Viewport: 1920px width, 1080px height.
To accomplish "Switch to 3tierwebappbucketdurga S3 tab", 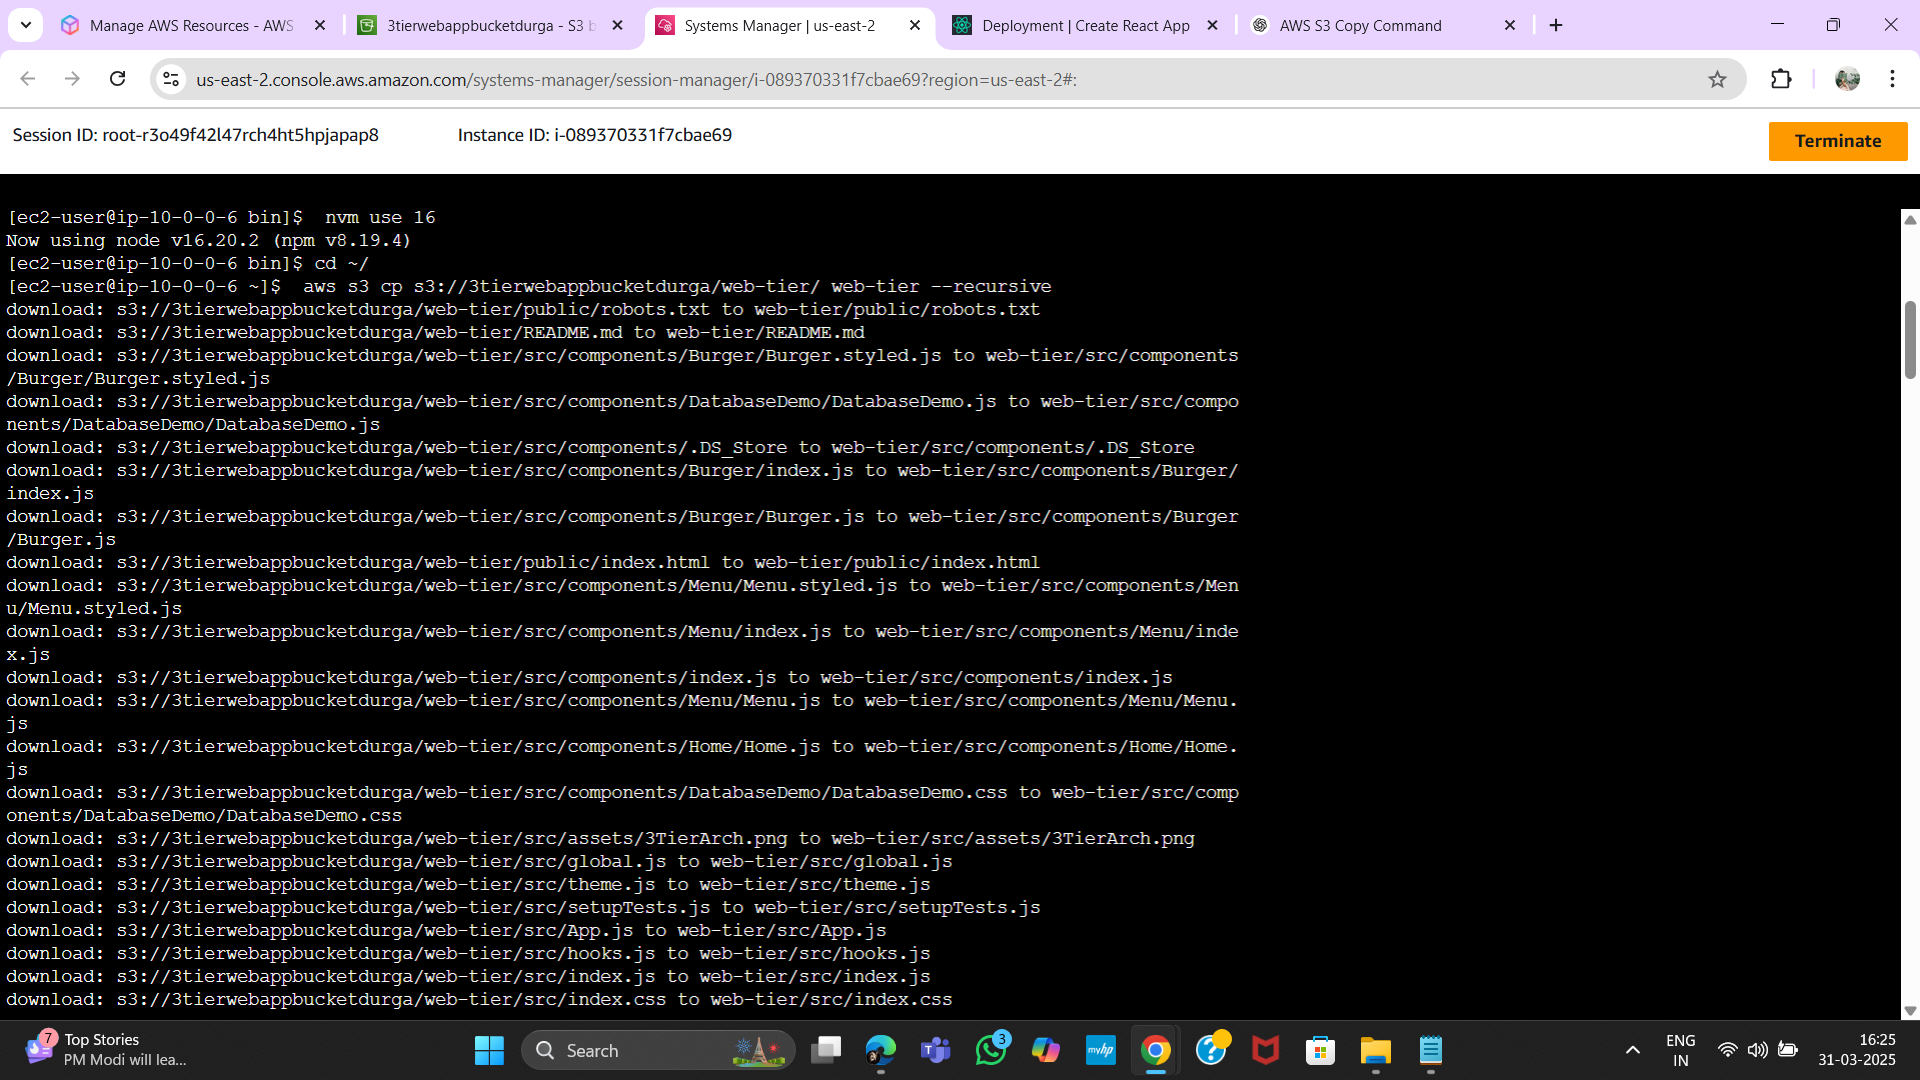I will pos(490,26).
